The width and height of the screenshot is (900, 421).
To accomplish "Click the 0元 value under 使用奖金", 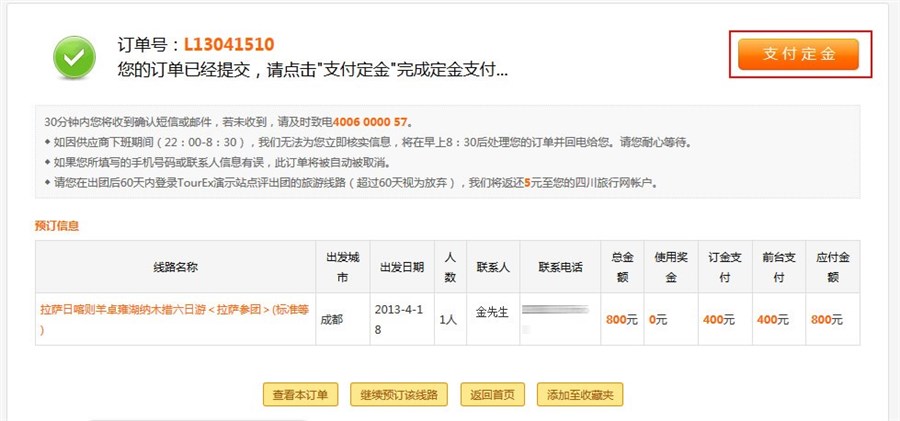I will 658,319.
